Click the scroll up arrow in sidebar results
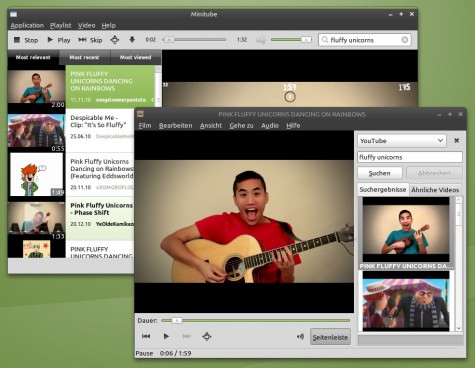 coord(459,200)
